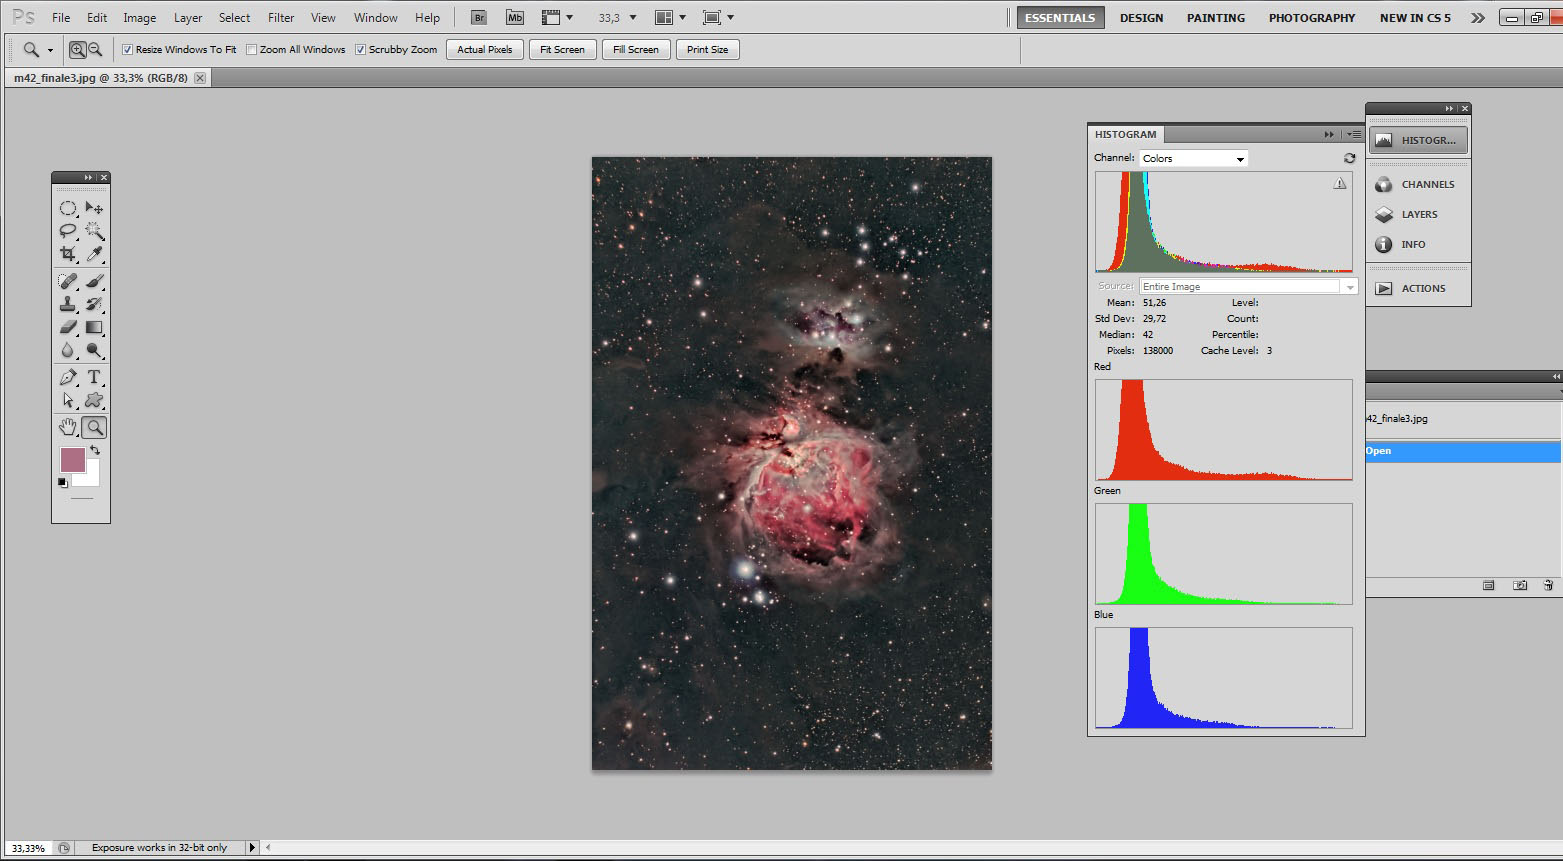The height and width of the screenshot is (861, 1563).
Task: Show more workspaces via double chevron
Action: click(x=1477, y=18)
